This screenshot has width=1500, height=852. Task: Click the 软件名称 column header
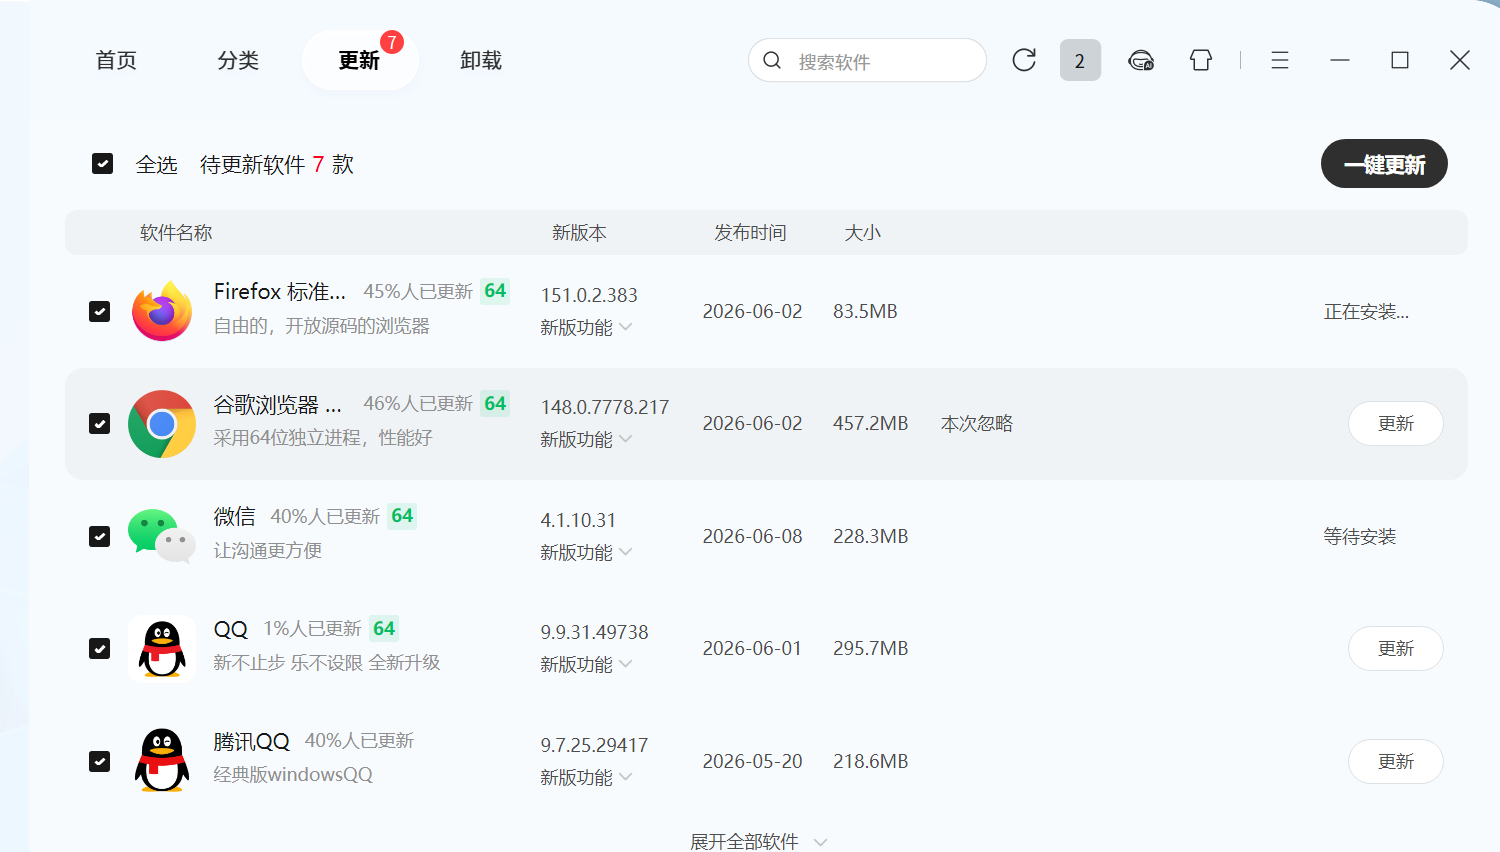[176, 233]
